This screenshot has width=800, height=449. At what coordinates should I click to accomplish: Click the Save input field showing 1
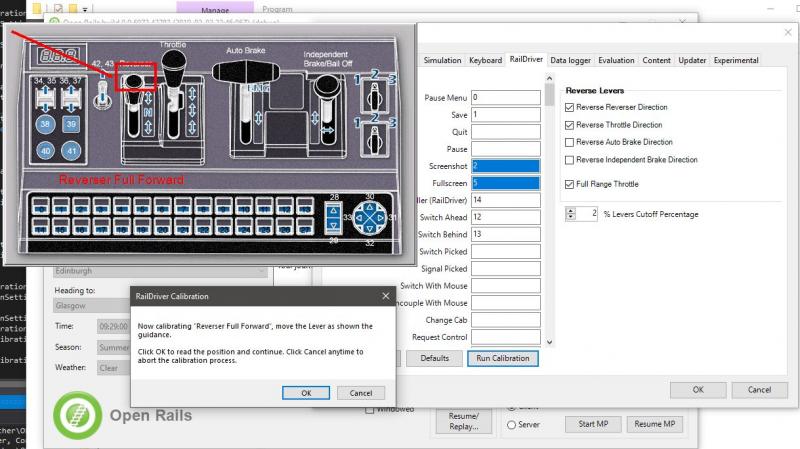click(x=506, y=114)
